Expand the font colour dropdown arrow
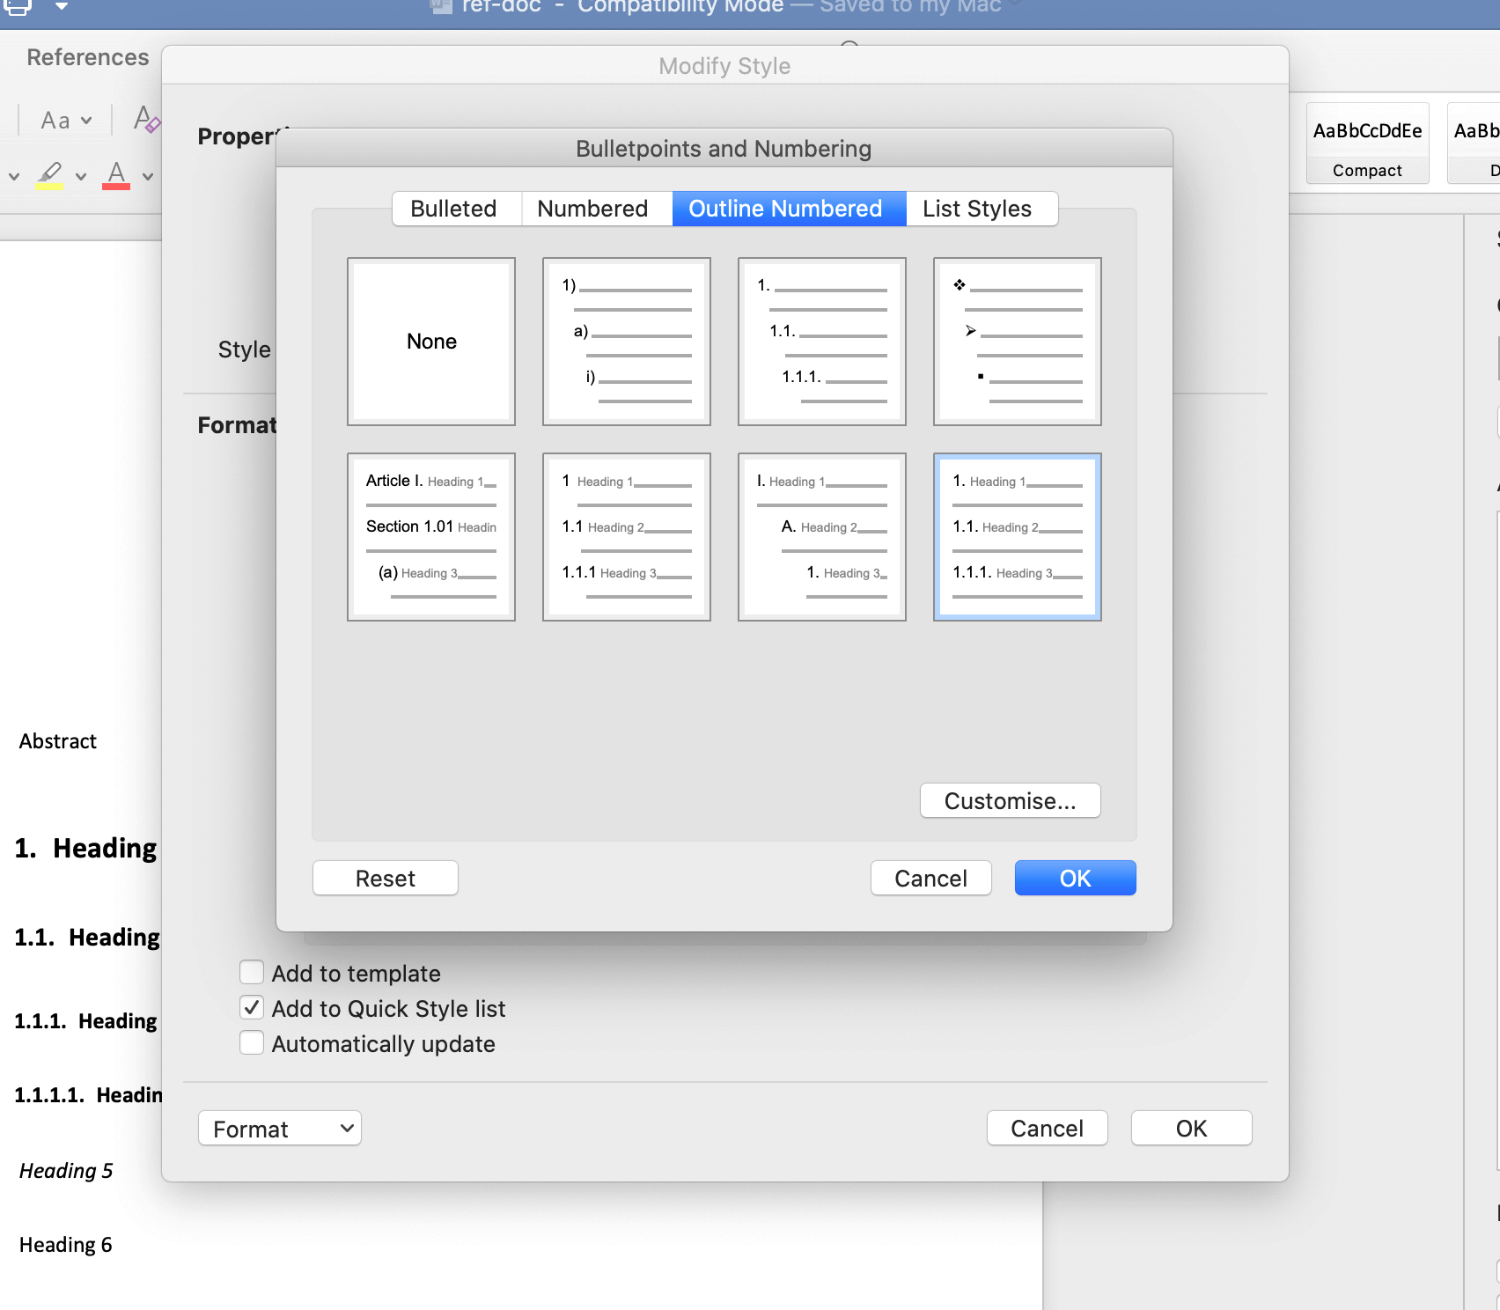 click(148, 176)
